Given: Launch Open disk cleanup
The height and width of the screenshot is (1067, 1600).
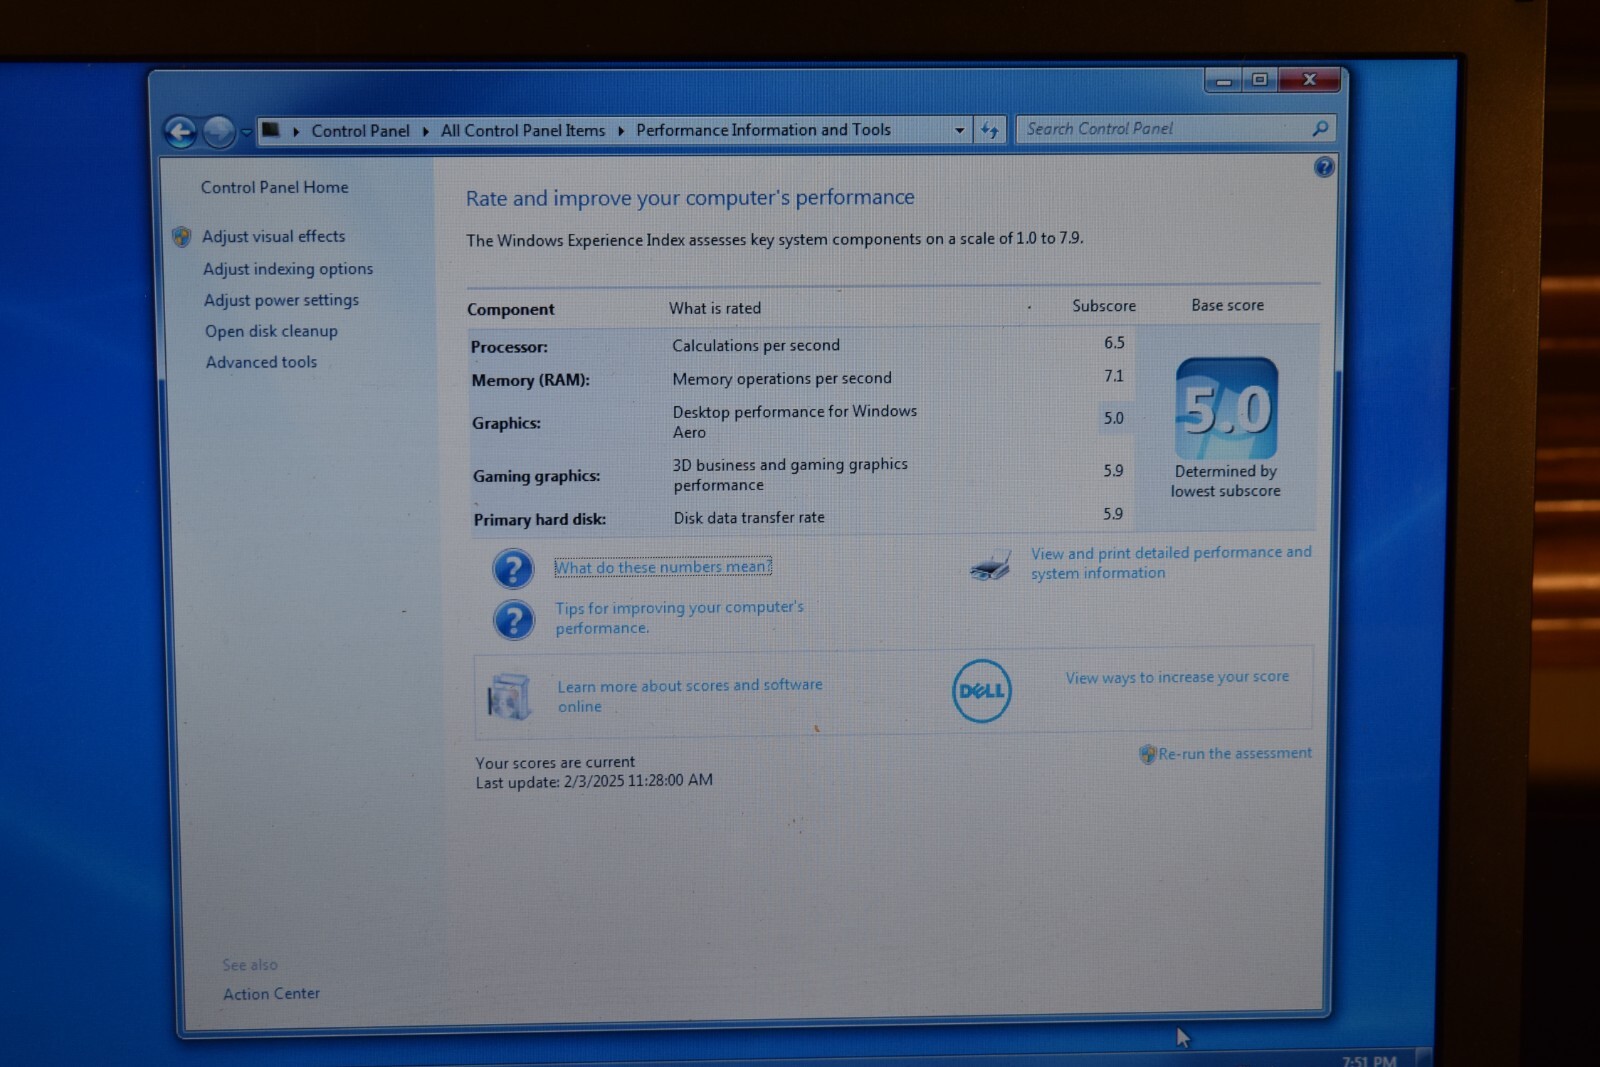Looking at the screenshot, I should (271, 331).
